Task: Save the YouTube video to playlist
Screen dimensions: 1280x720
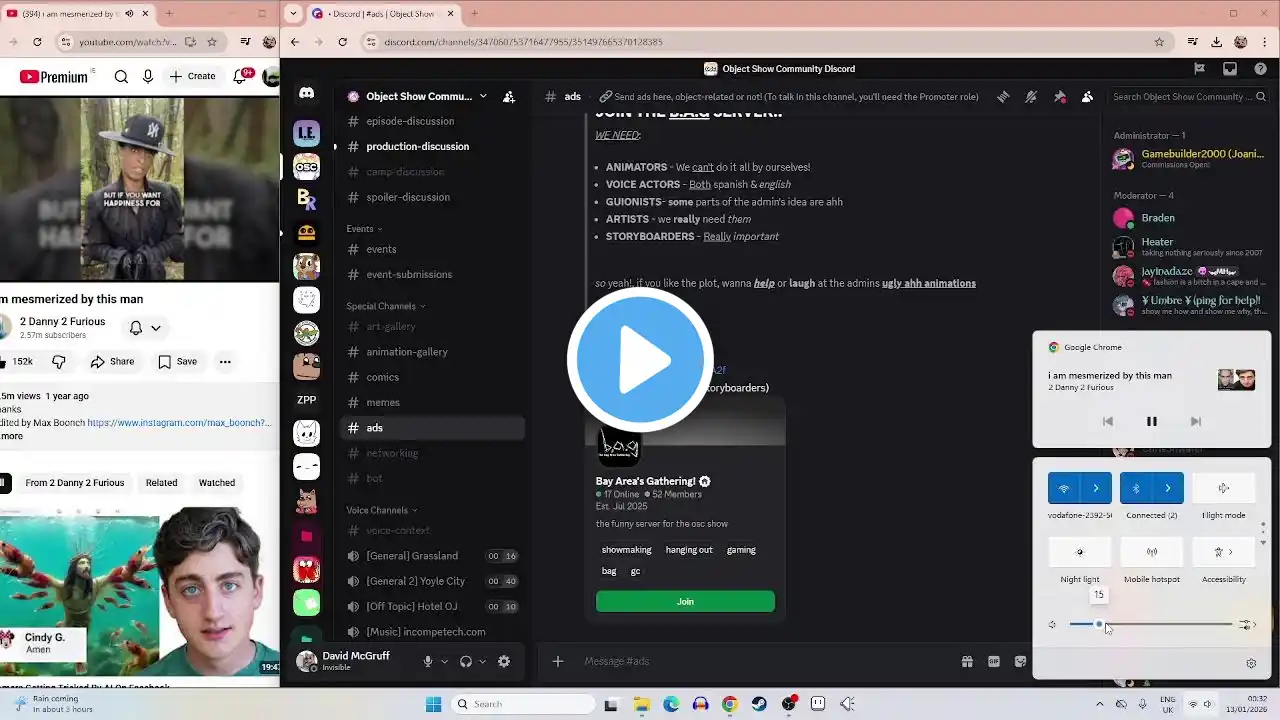Action: click(177, 361)
